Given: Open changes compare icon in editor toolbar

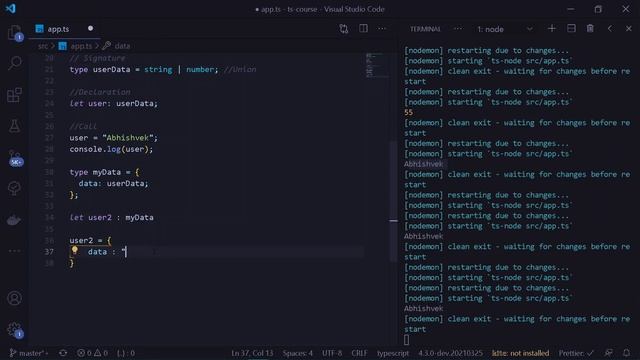Looking at the screenshot, I should point(344,29).
